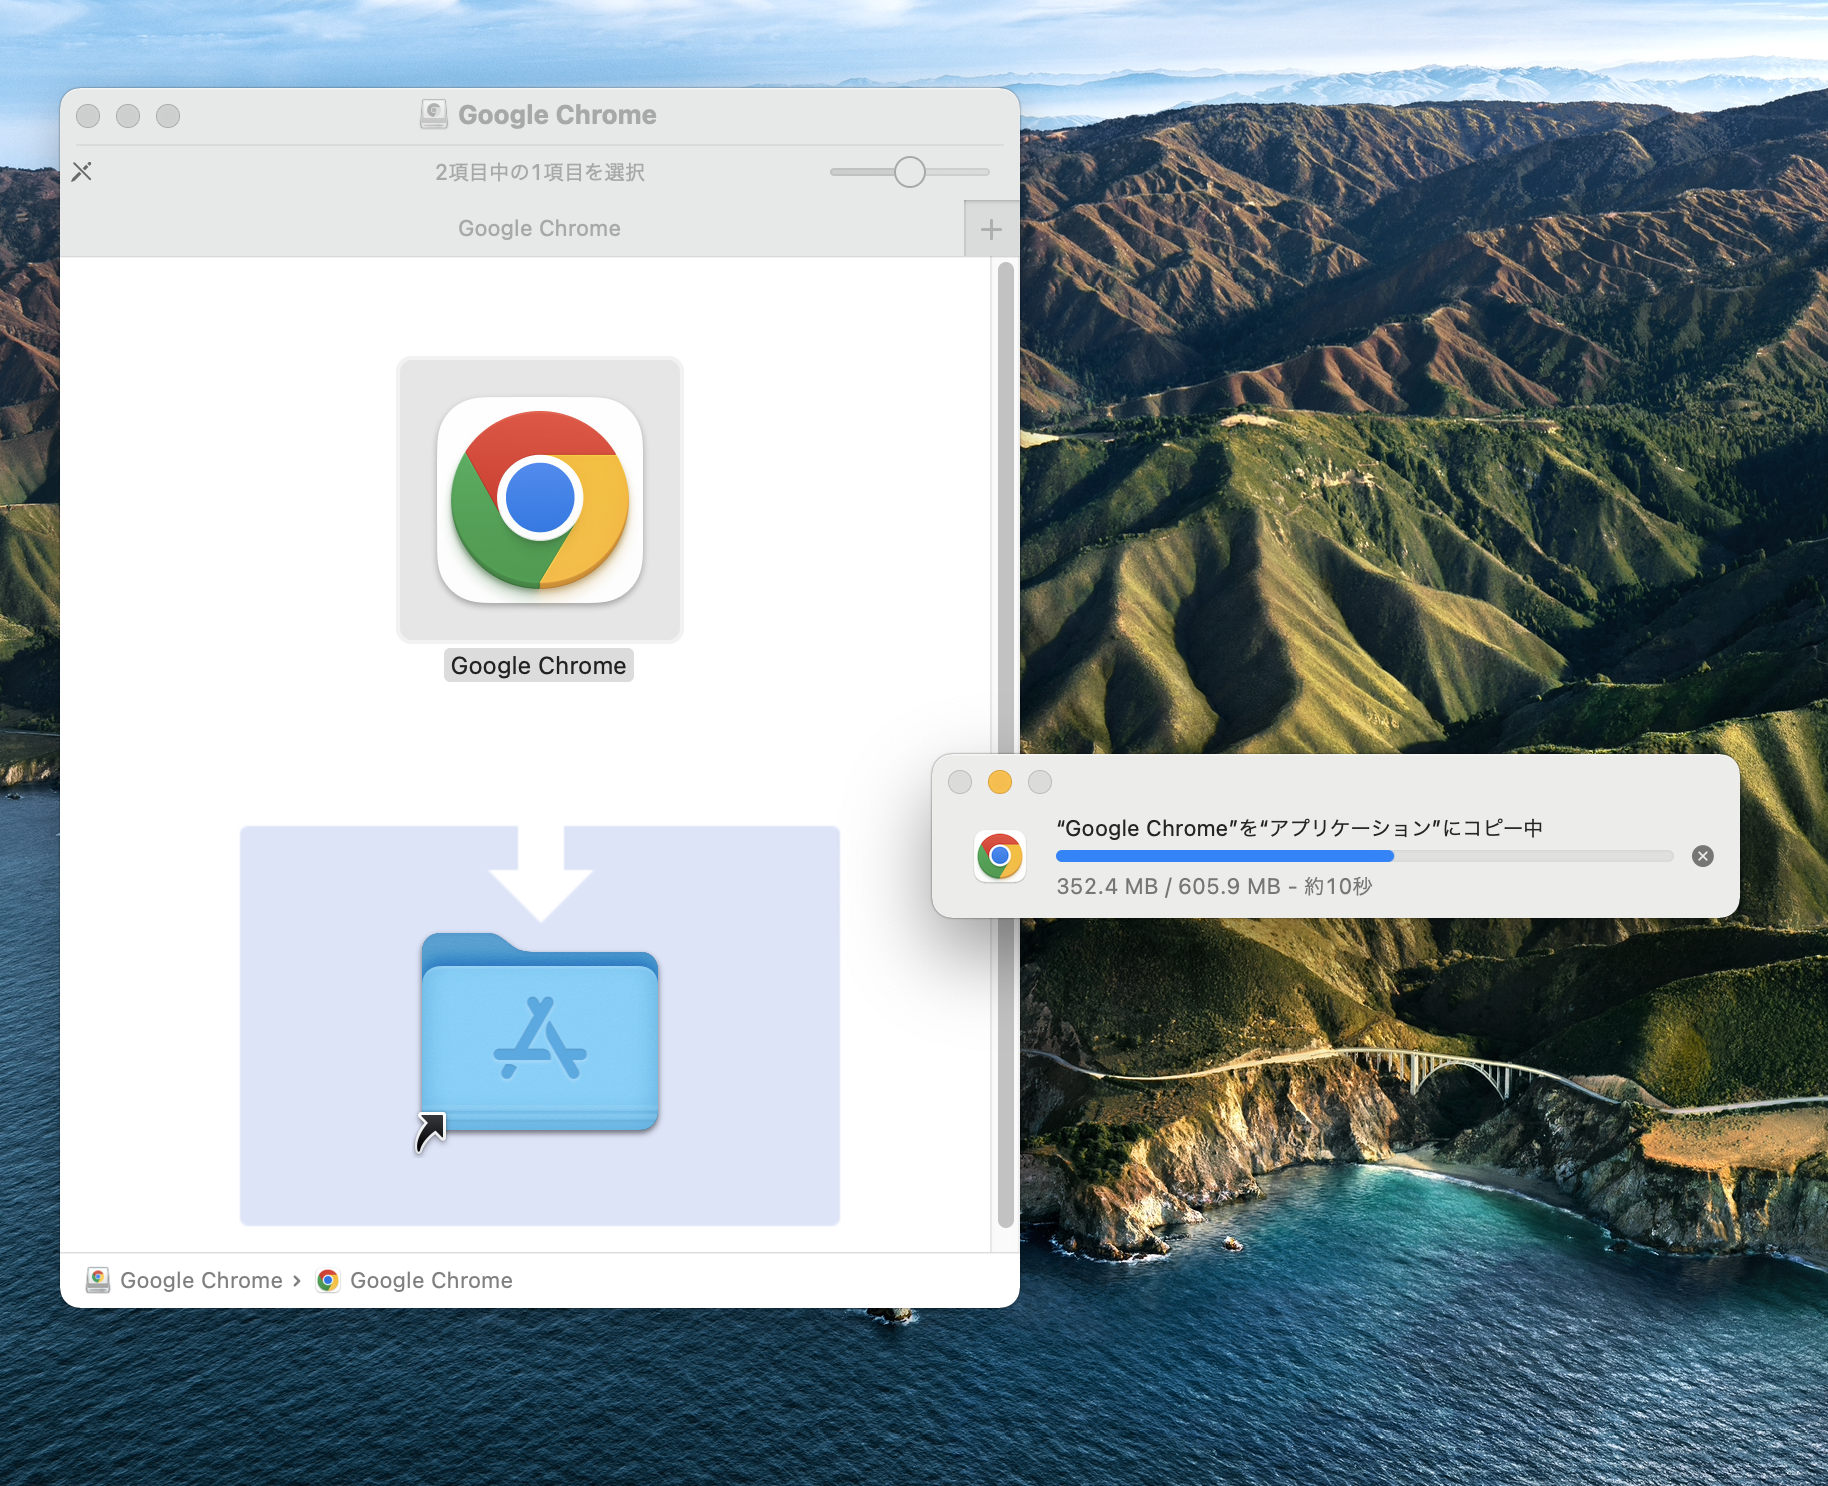Close the Google Chrome Finder window

[x=88, y=116]
